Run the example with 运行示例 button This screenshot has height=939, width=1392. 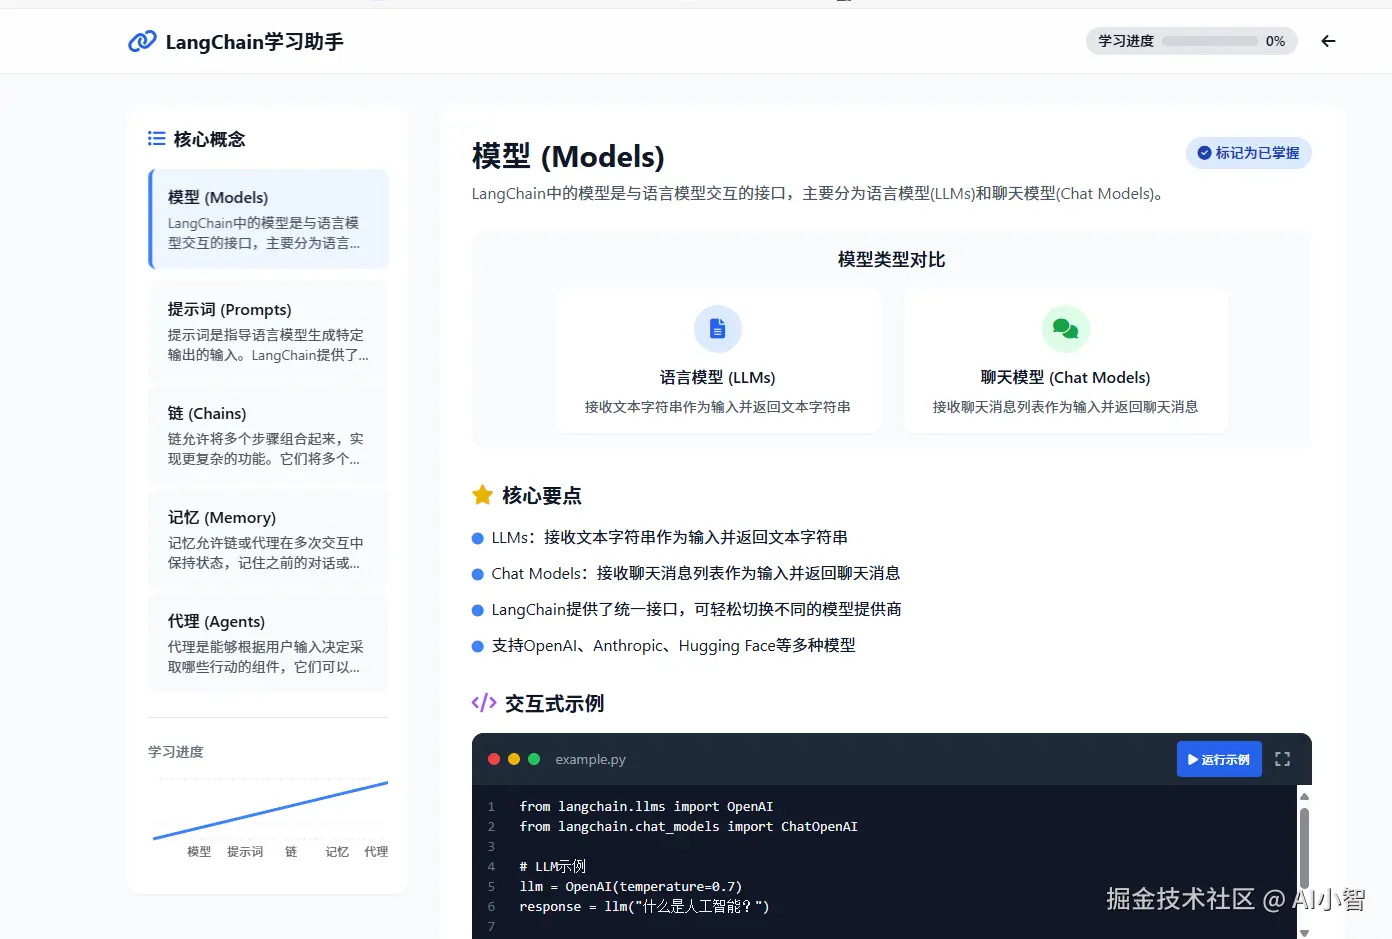[x=1219, y=760]
